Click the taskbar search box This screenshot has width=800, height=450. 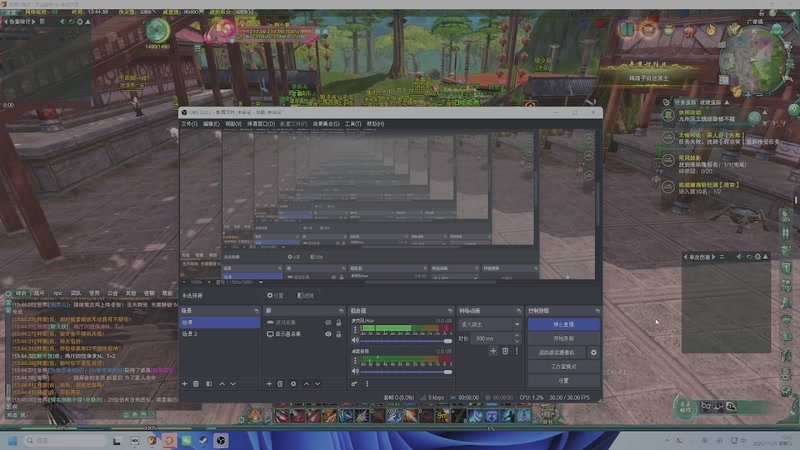point(65,441)
